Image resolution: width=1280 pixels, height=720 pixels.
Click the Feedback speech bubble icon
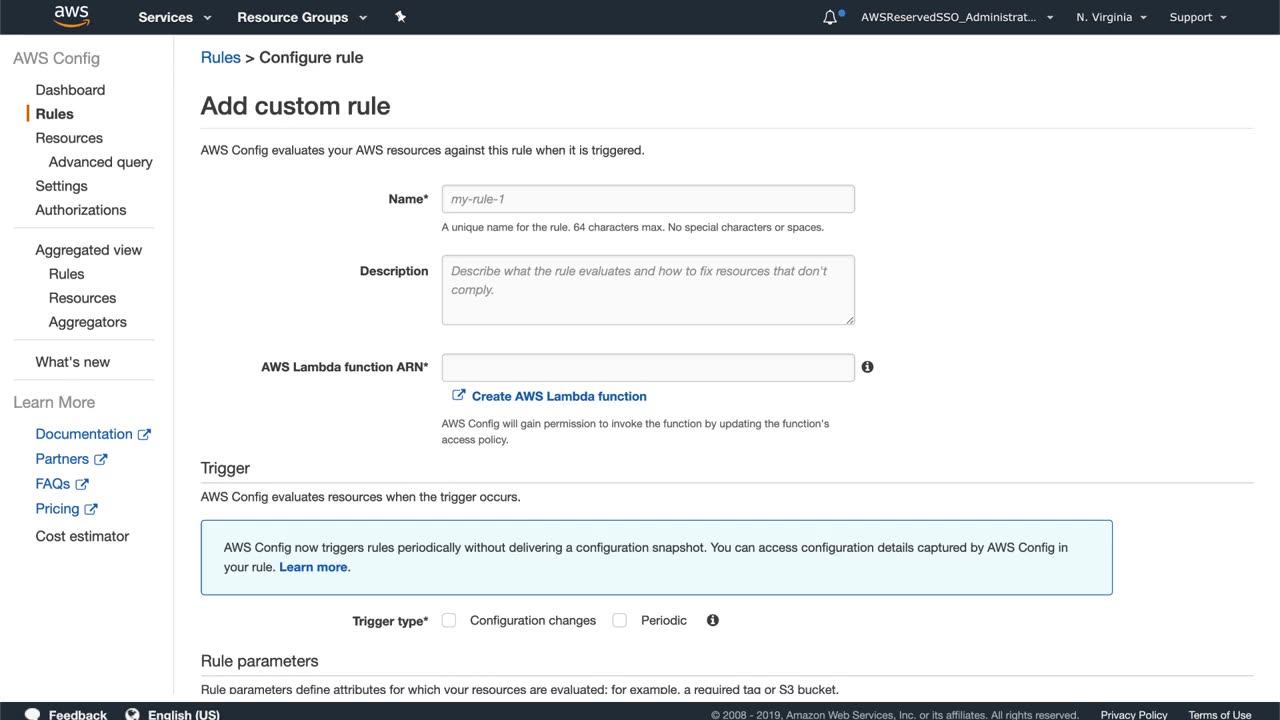coord(32,714)
